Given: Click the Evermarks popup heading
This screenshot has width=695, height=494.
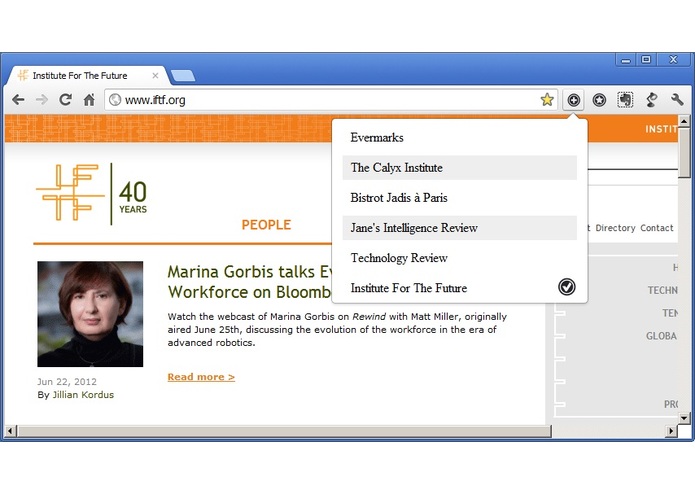Looking at the screenshot, I should point(377,137).
